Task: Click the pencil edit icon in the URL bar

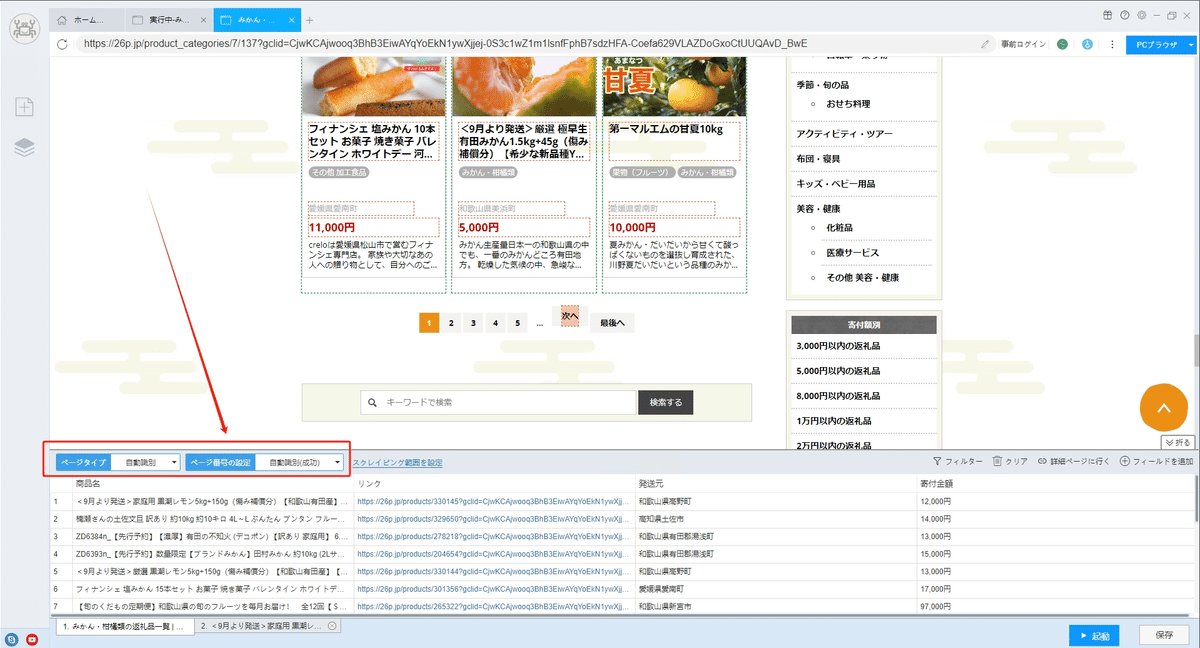Action: (x=986, y=44)
